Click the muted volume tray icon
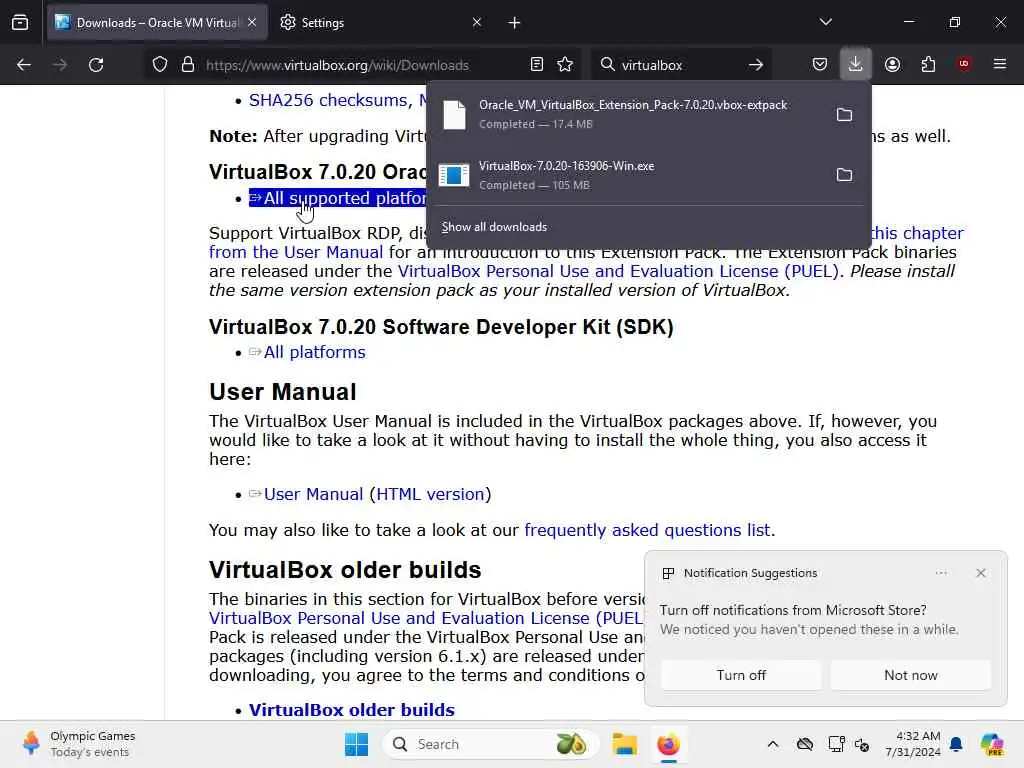This screenshot has height=768, width=1024. [862, 744]
